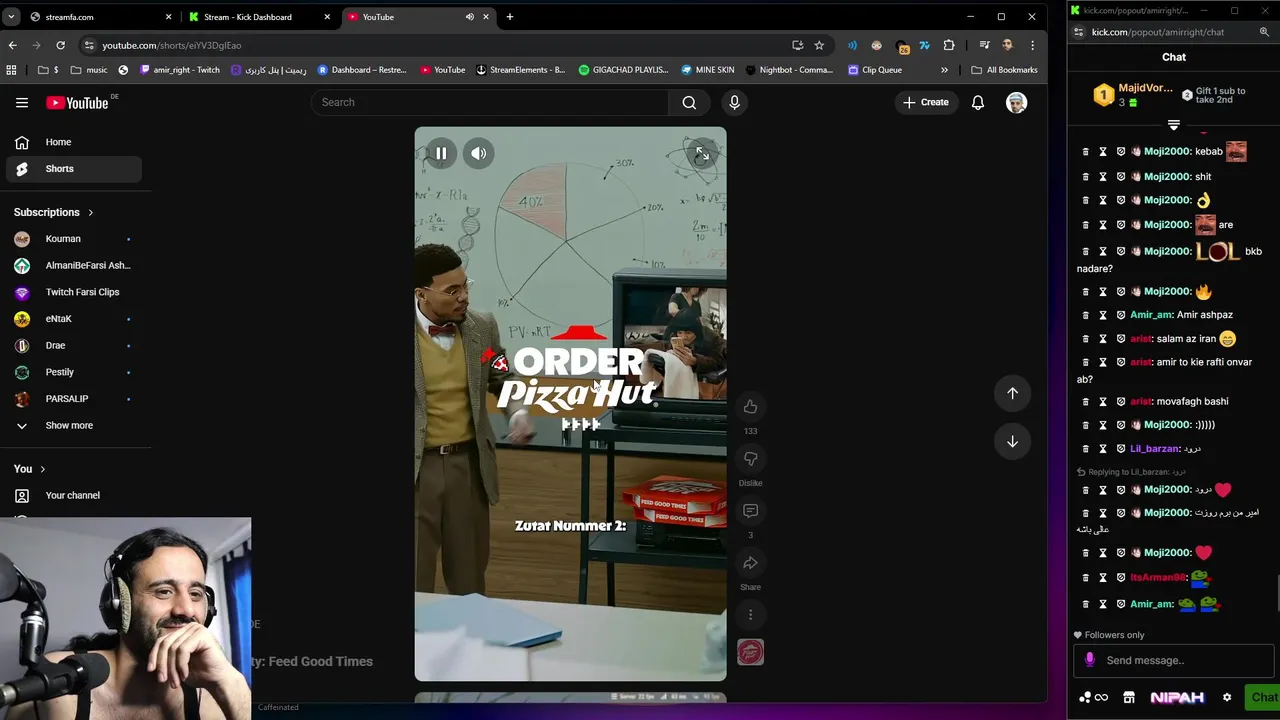Go to Home in the YouTube sidebar
The width and height of the screenshot is (1280, 720).
[x=74, y=142]
